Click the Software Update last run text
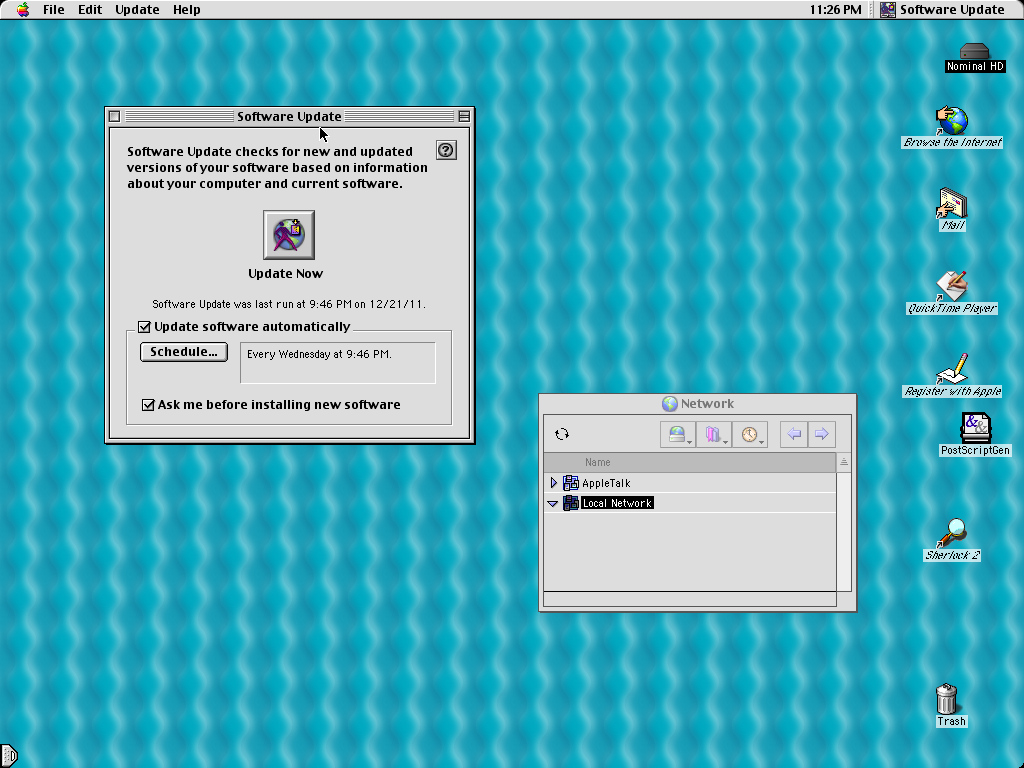This screenshot has width=1024, height=768. click(x=289, y=304)
